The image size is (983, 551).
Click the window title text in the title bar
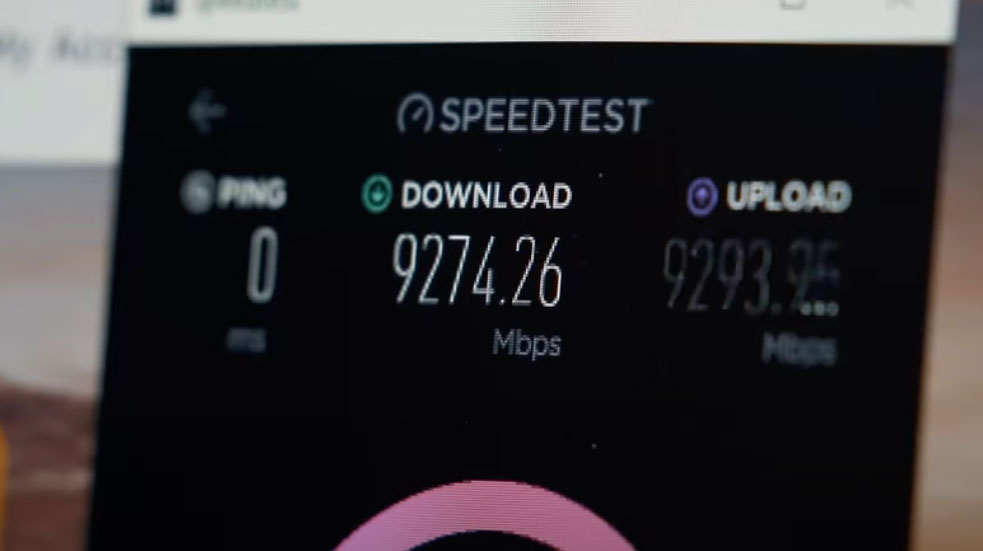pos(247,5)
